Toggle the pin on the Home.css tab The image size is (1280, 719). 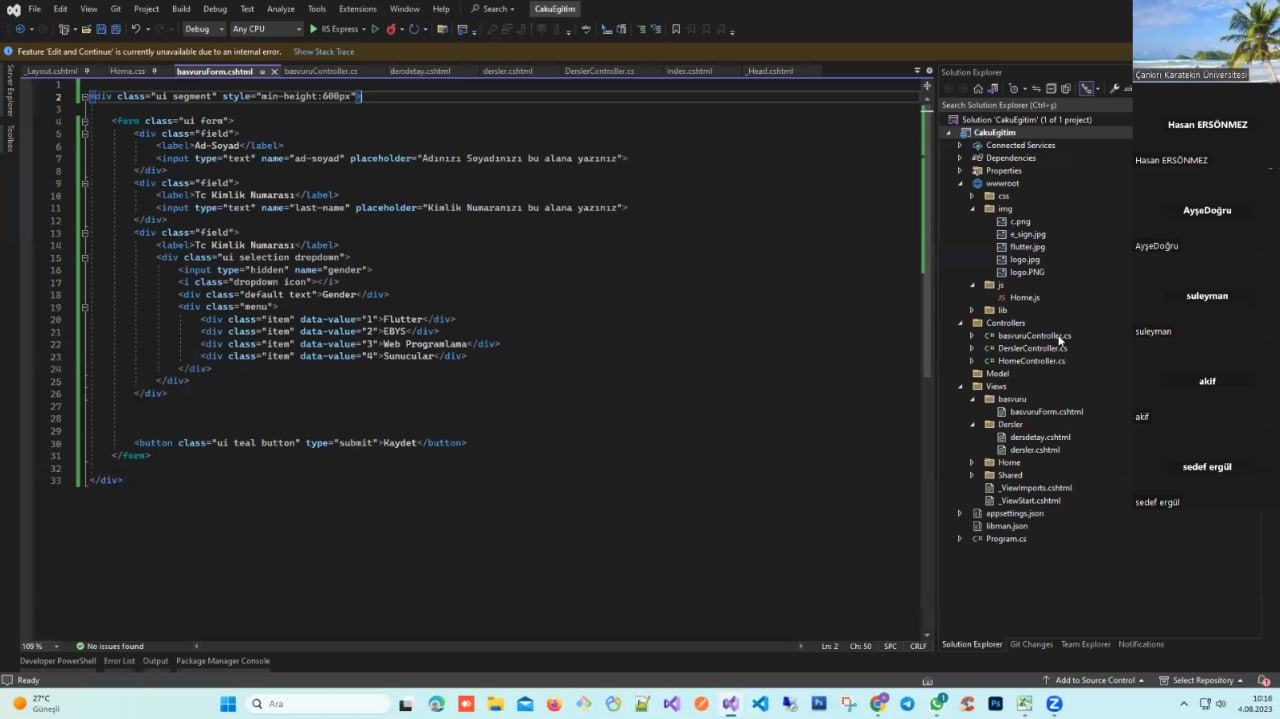(154, 71)
